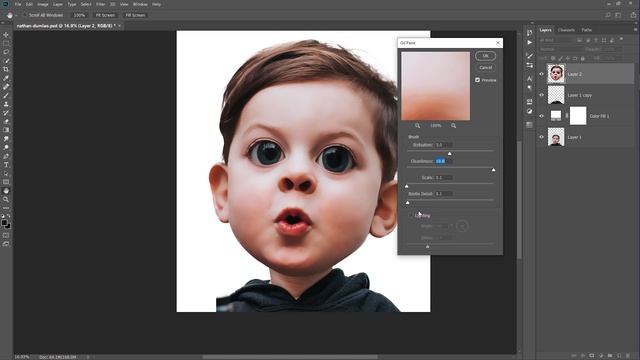Select the Type tool

(x=6, y=164)
